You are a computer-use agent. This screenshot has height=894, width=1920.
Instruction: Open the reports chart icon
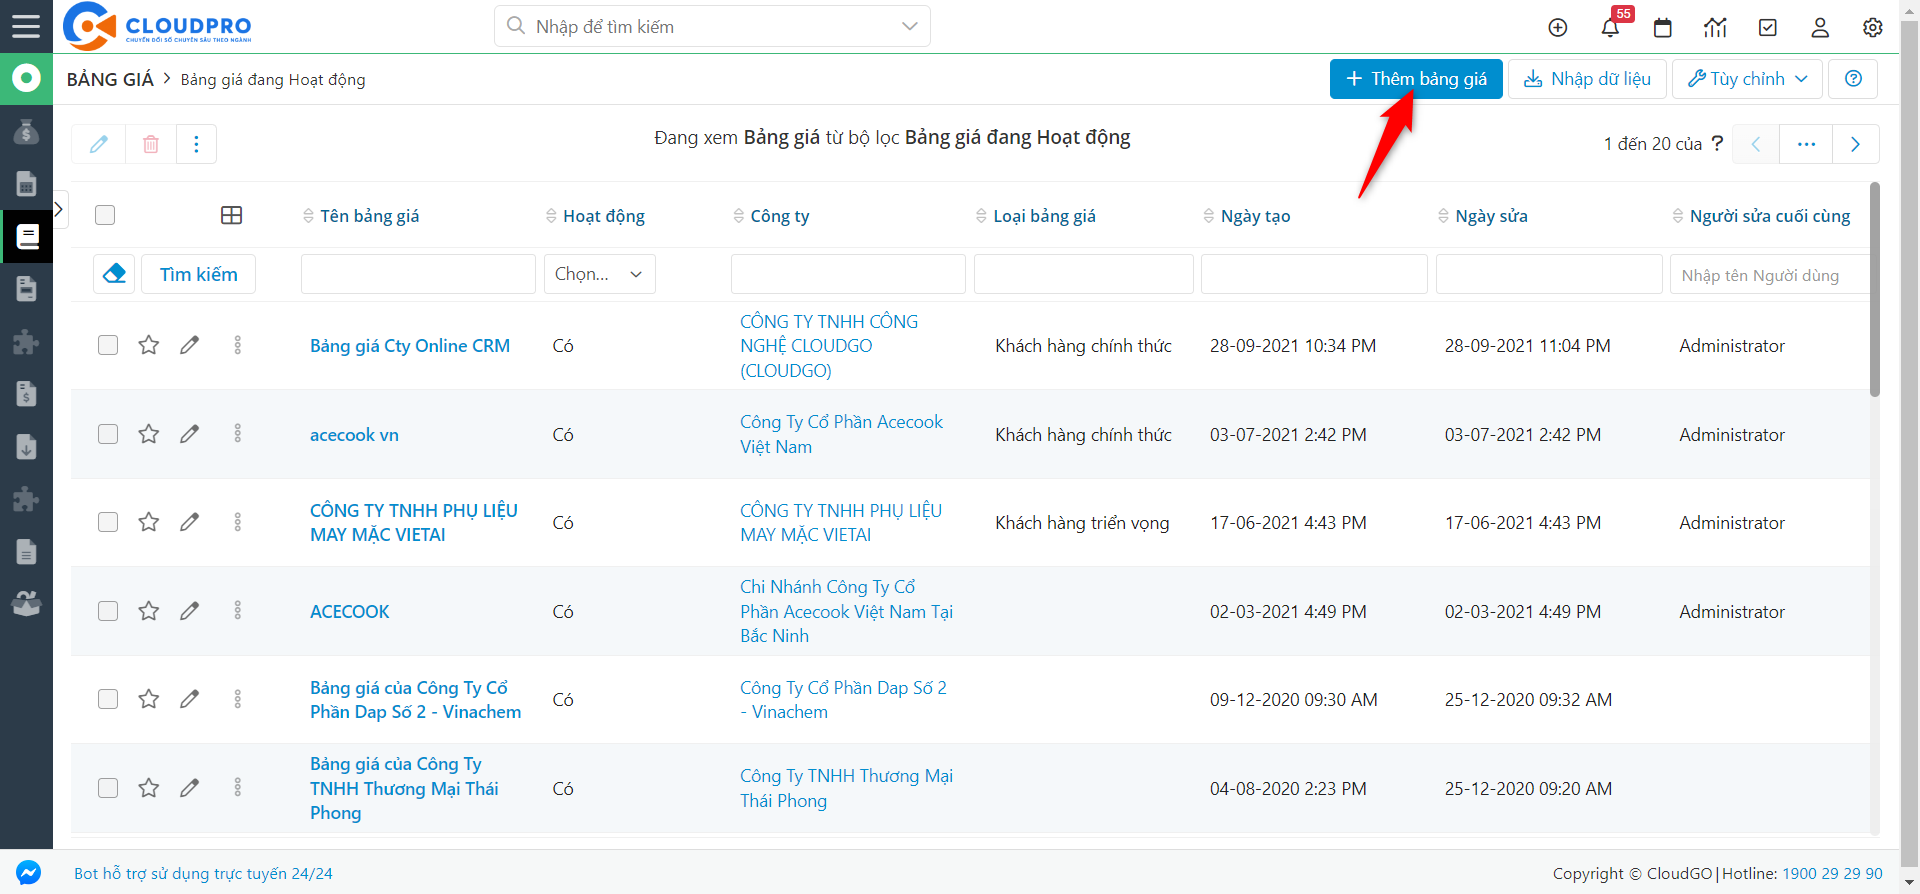click(x=1716, y=27)
